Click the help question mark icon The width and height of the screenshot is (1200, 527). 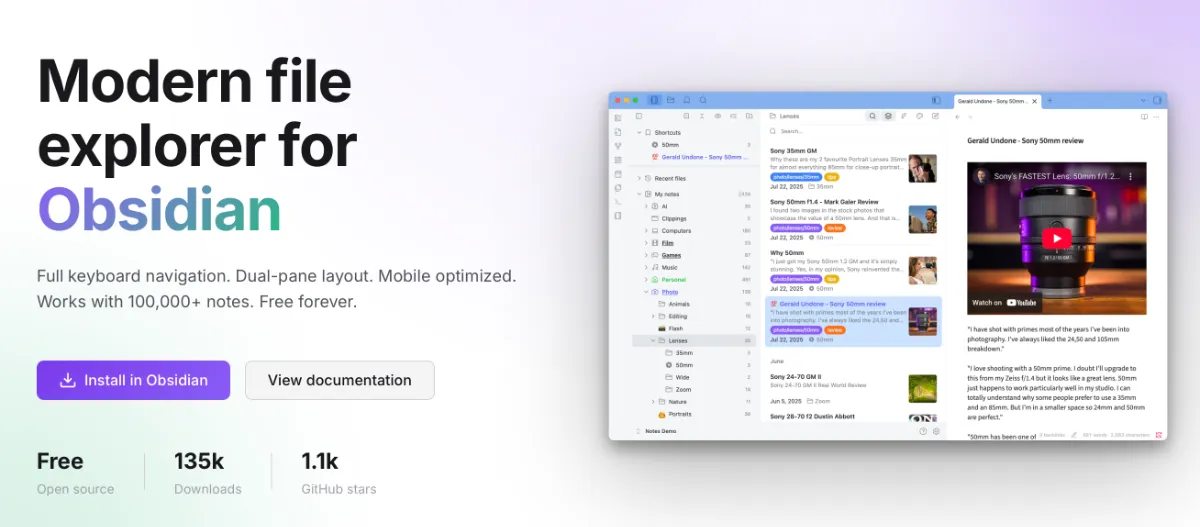pos(923,431)
